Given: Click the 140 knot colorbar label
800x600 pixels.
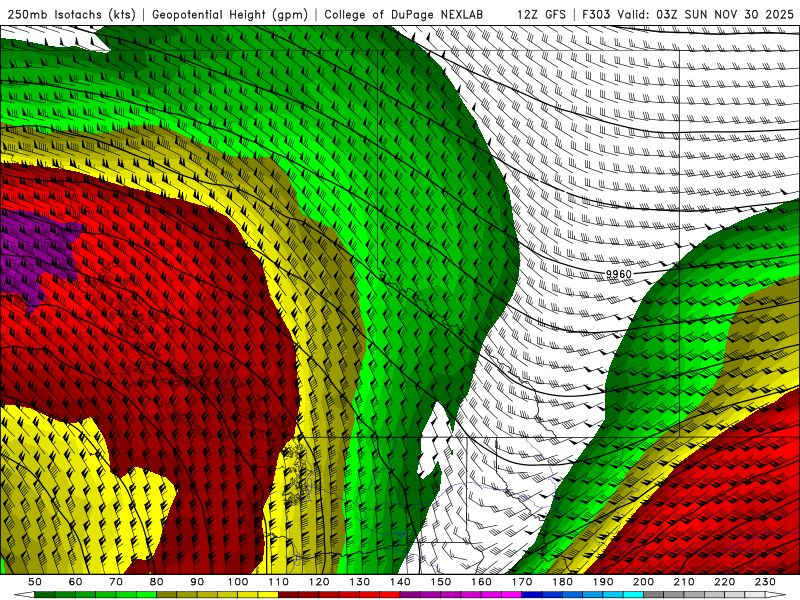Looking at the screenshot, I should click(x=400, y=582).
